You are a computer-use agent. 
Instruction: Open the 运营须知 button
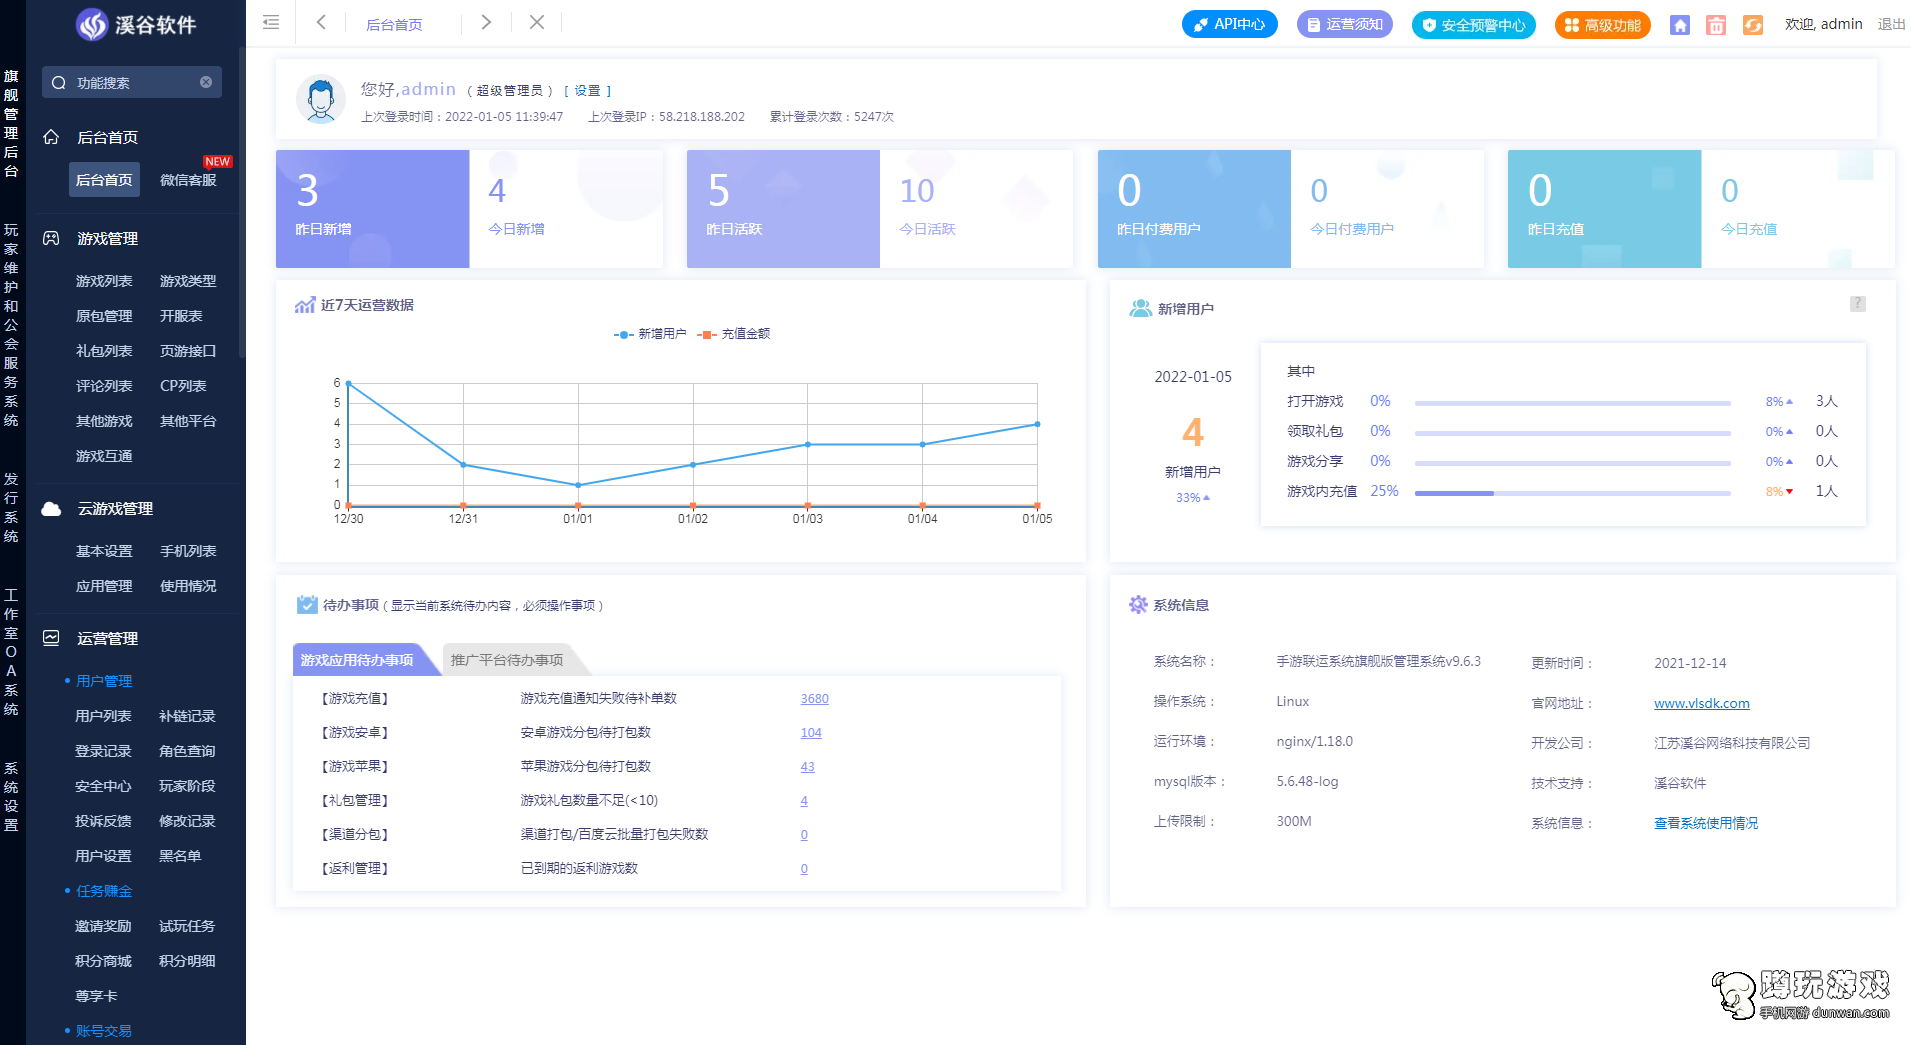tap(1345, 24)
